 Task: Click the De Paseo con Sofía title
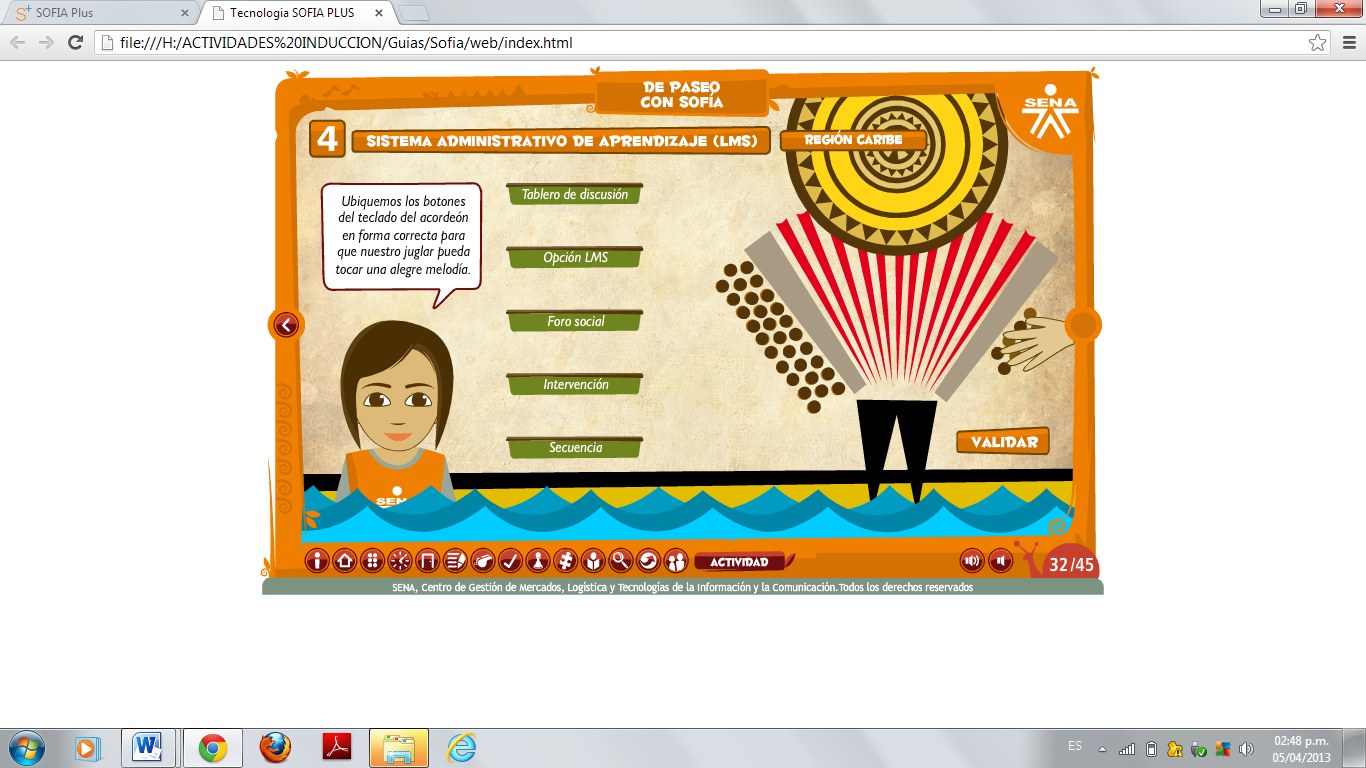pos(682,94)
